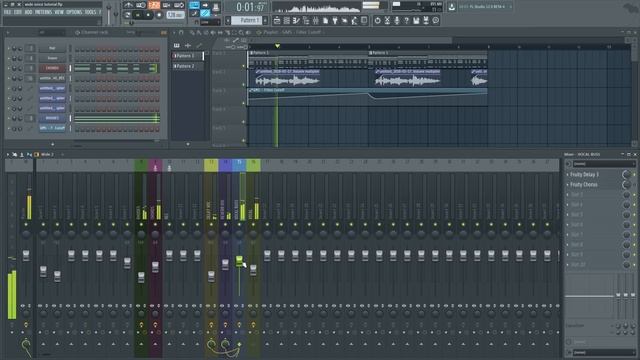Open Fruity Delay 3 slot options arrow
640x360 pixels.
click(x=567, y=175)
